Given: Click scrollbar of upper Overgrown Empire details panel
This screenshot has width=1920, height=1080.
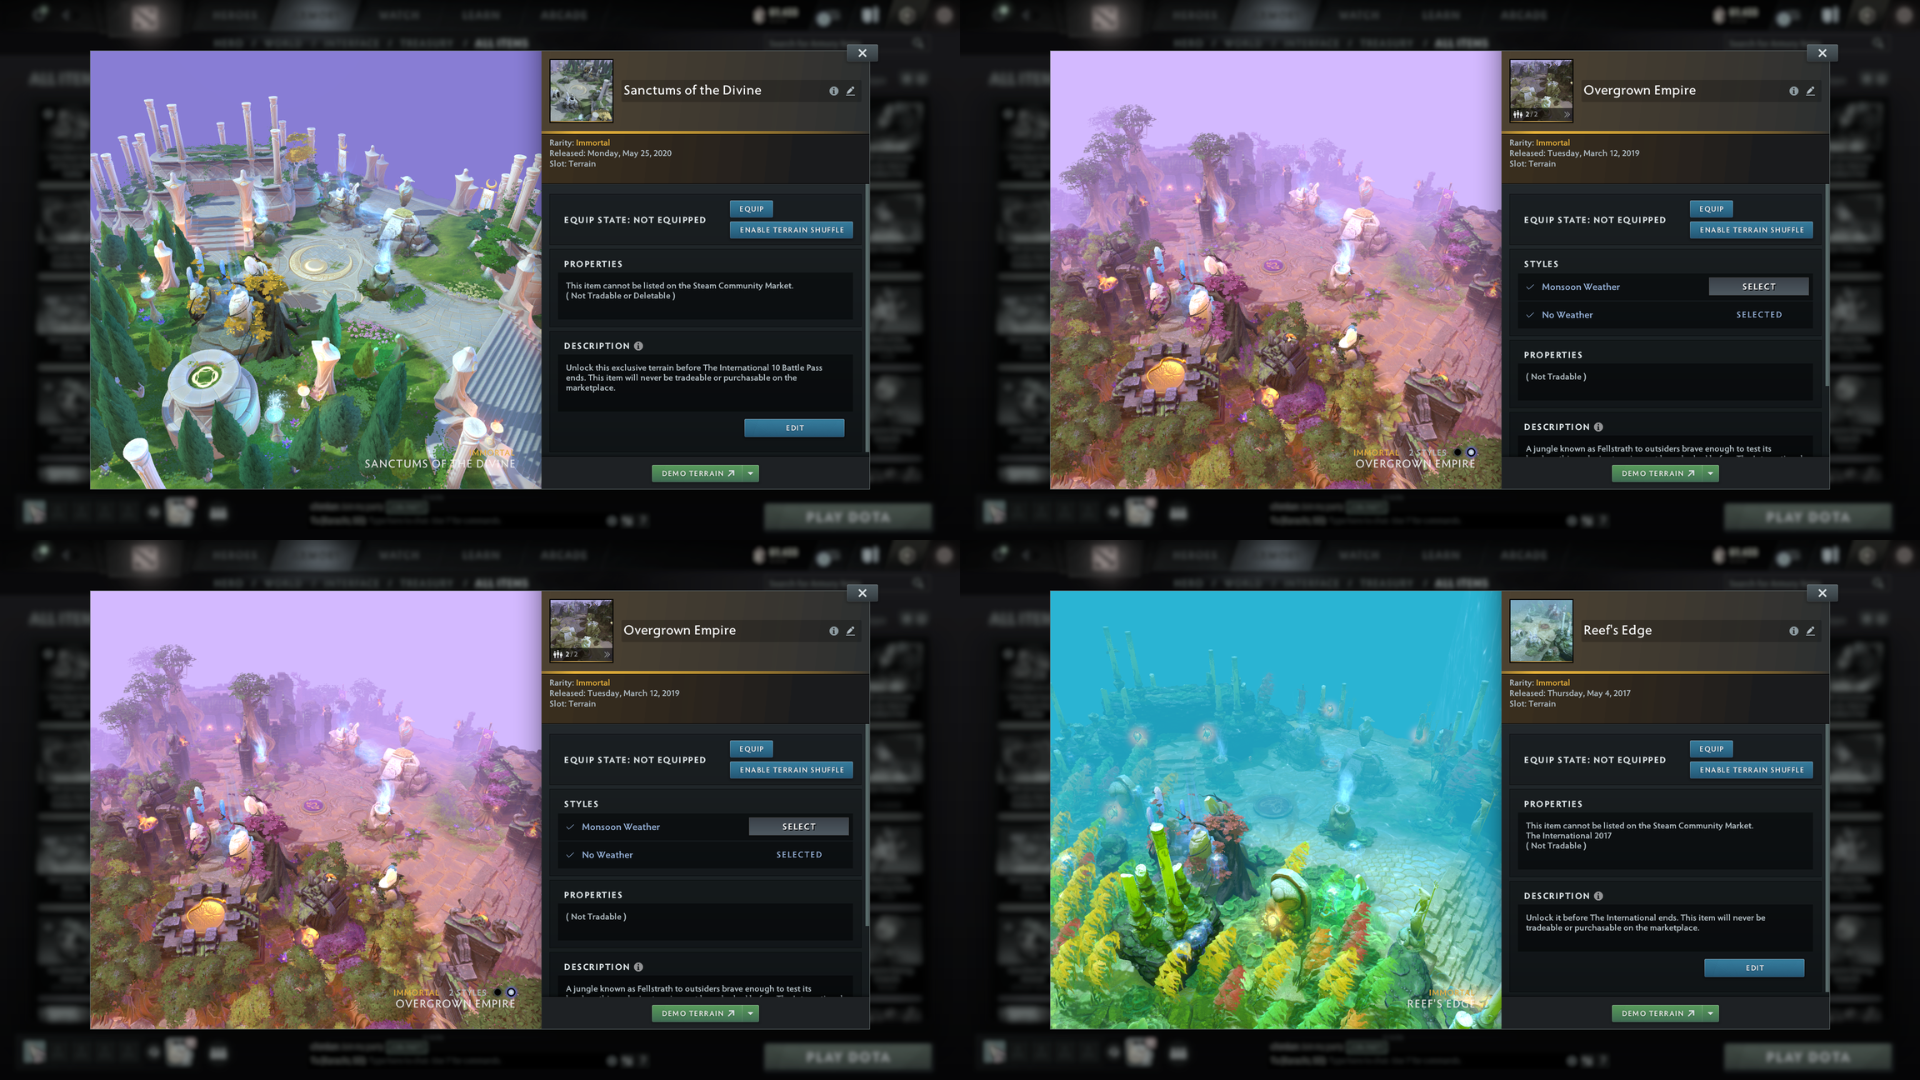Looking at the screenshot, I should coord(1827,285).
